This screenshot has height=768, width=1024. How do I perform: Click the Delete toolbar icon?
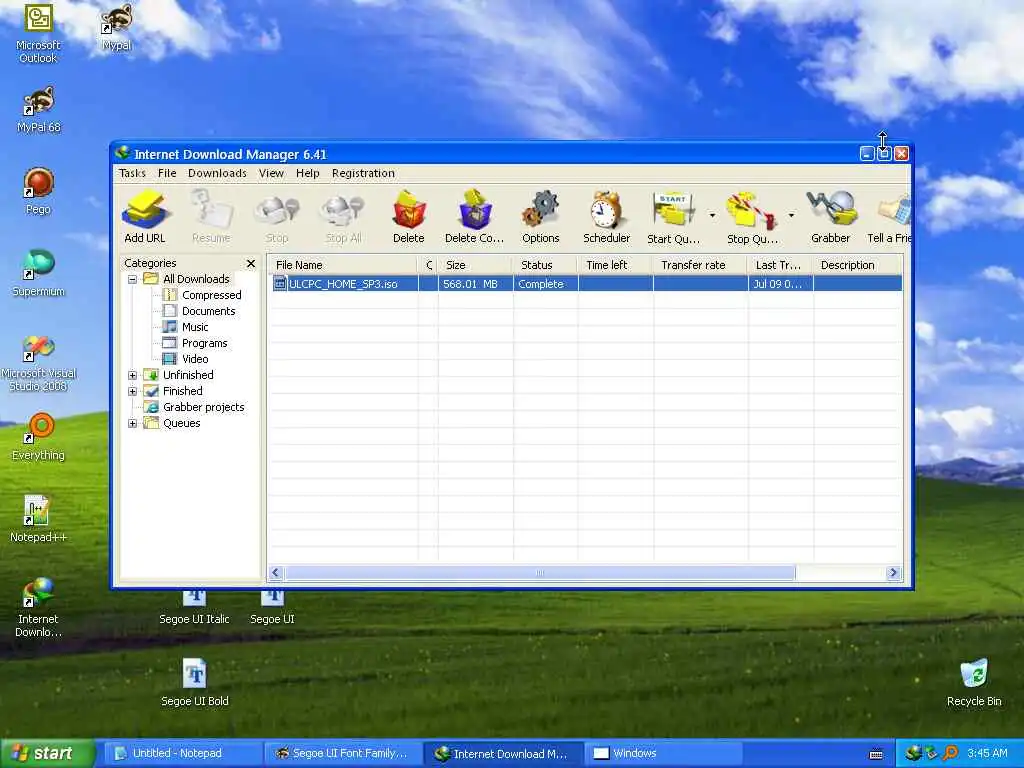point(409,217)
